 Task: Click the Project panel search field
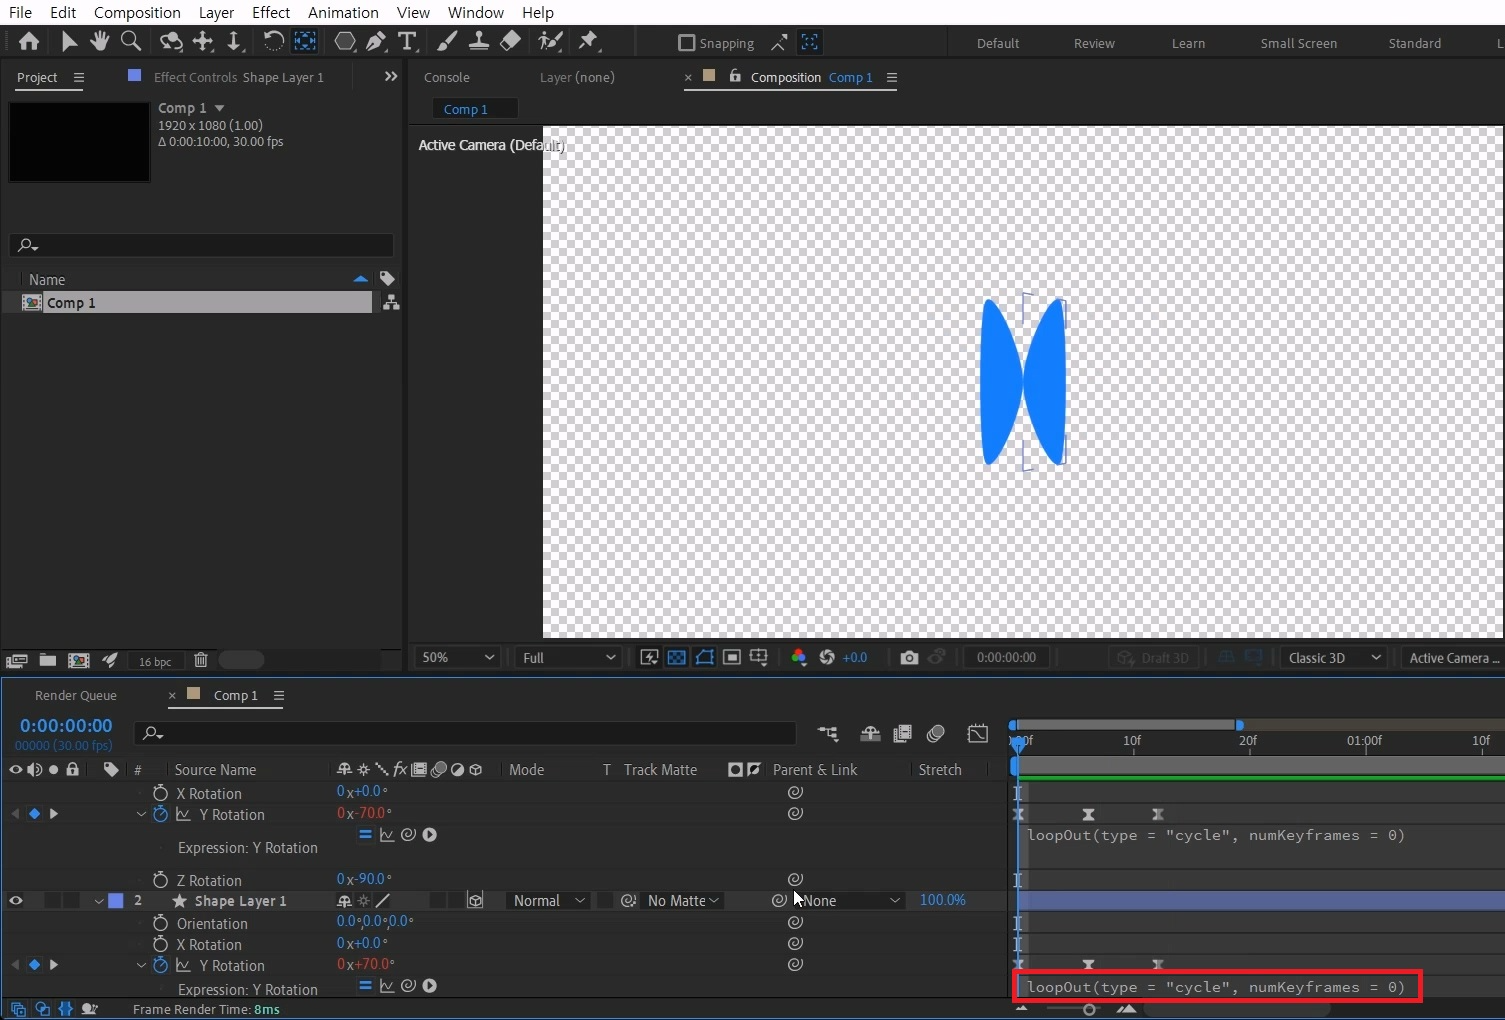(x=201, y=245)
